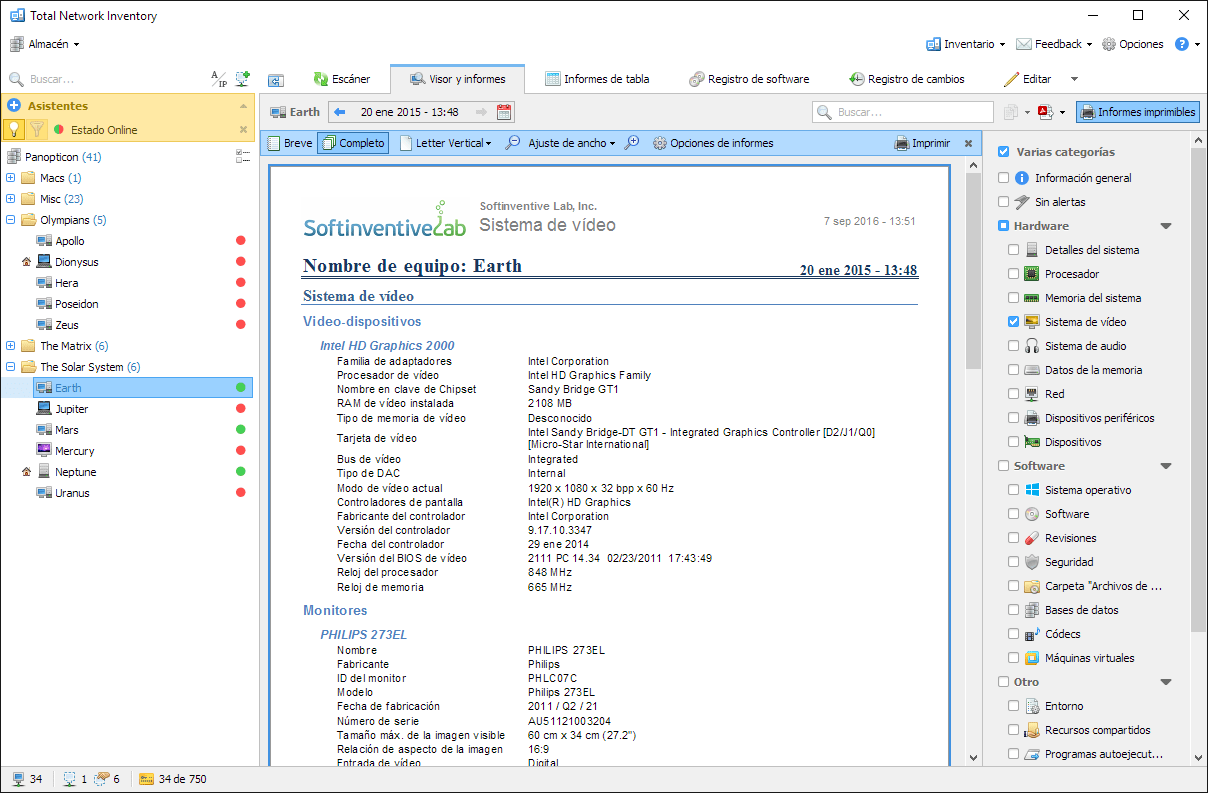
Task: Enable the Procesador checkbox
Action: pos(1014,274)
